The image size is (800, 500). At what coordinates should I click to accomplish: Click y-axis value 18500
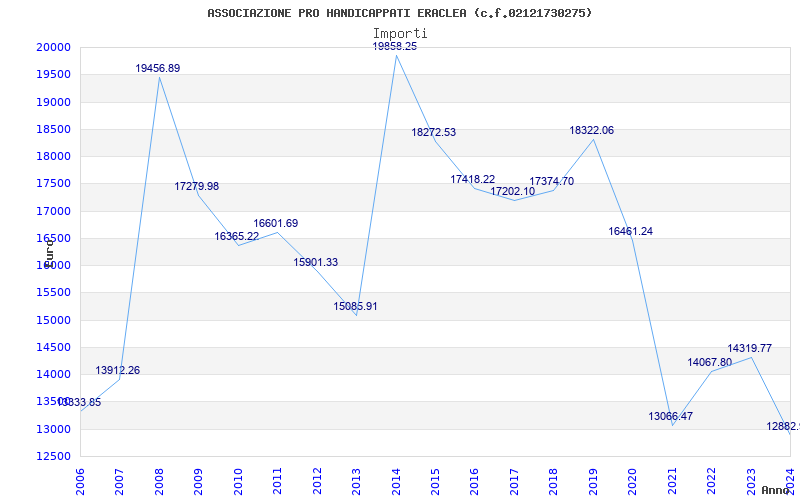coord(53,129)
